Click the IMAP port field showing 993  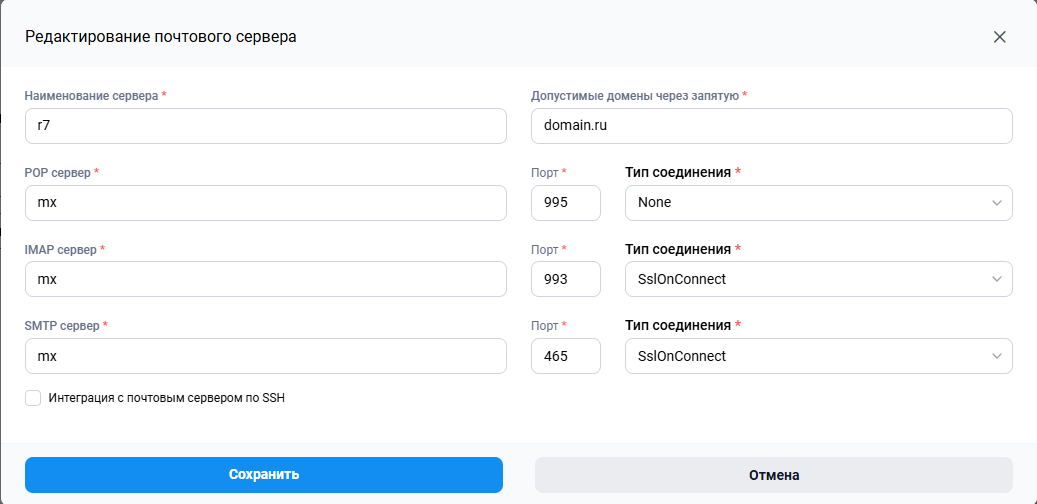565,280
